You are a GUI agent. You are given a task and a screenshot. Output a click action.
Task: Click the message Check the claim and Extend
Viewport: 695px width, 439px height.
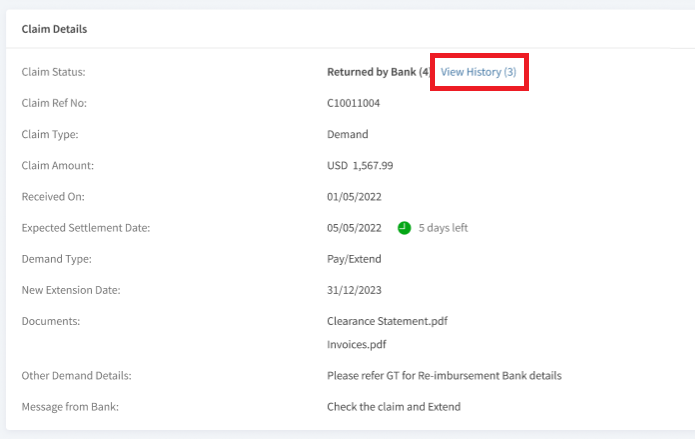coord(394,407)
